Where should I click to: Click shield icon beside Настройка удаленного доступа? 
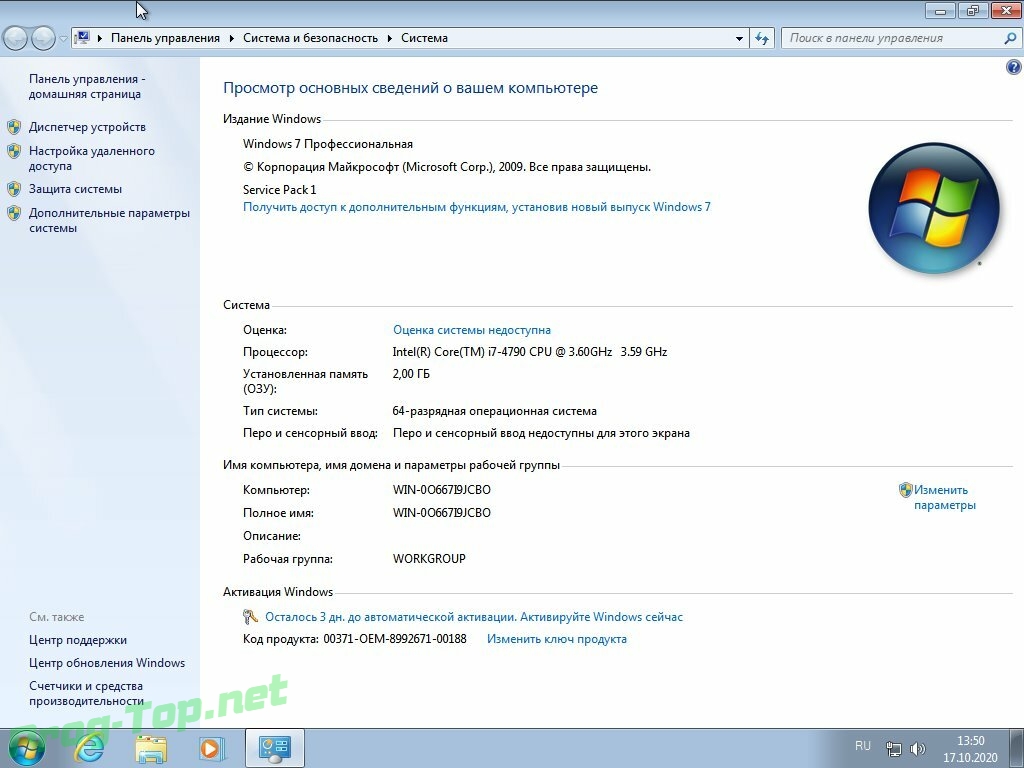click(x=14, y=152)
